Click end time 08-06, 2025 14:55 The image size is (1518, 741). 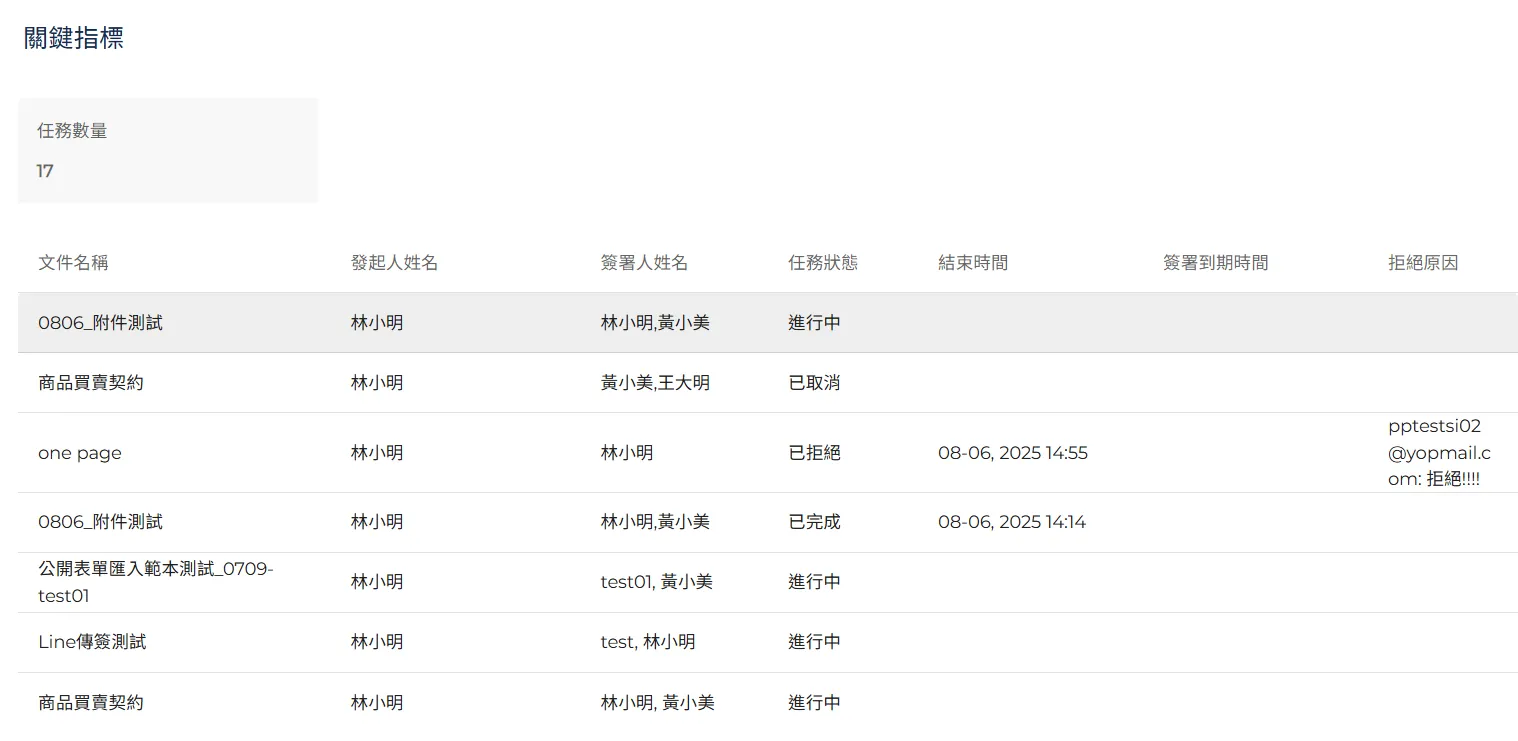tap(1012, 453)
